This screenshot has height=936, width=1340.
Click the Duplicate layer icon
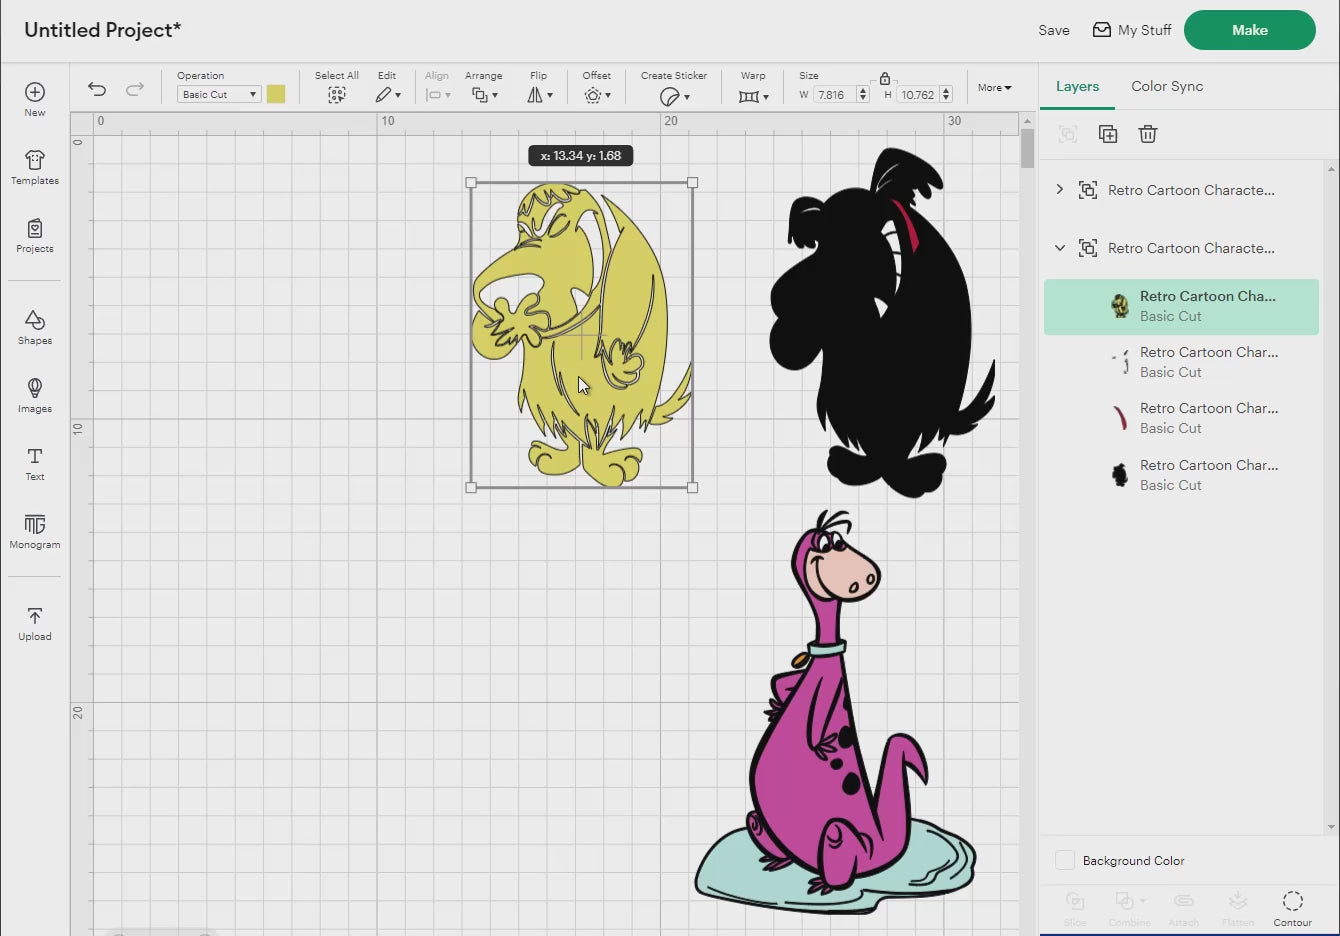1108,134
